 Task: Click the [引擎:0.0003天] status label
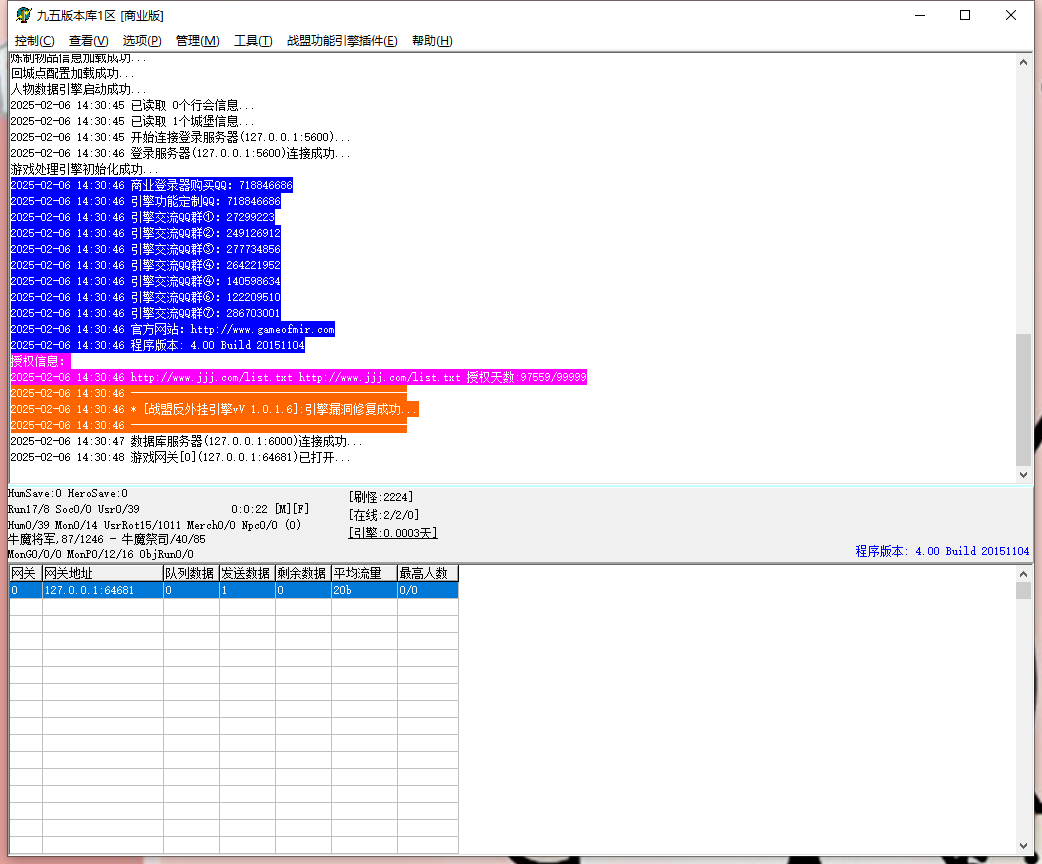tap(393, 533)
